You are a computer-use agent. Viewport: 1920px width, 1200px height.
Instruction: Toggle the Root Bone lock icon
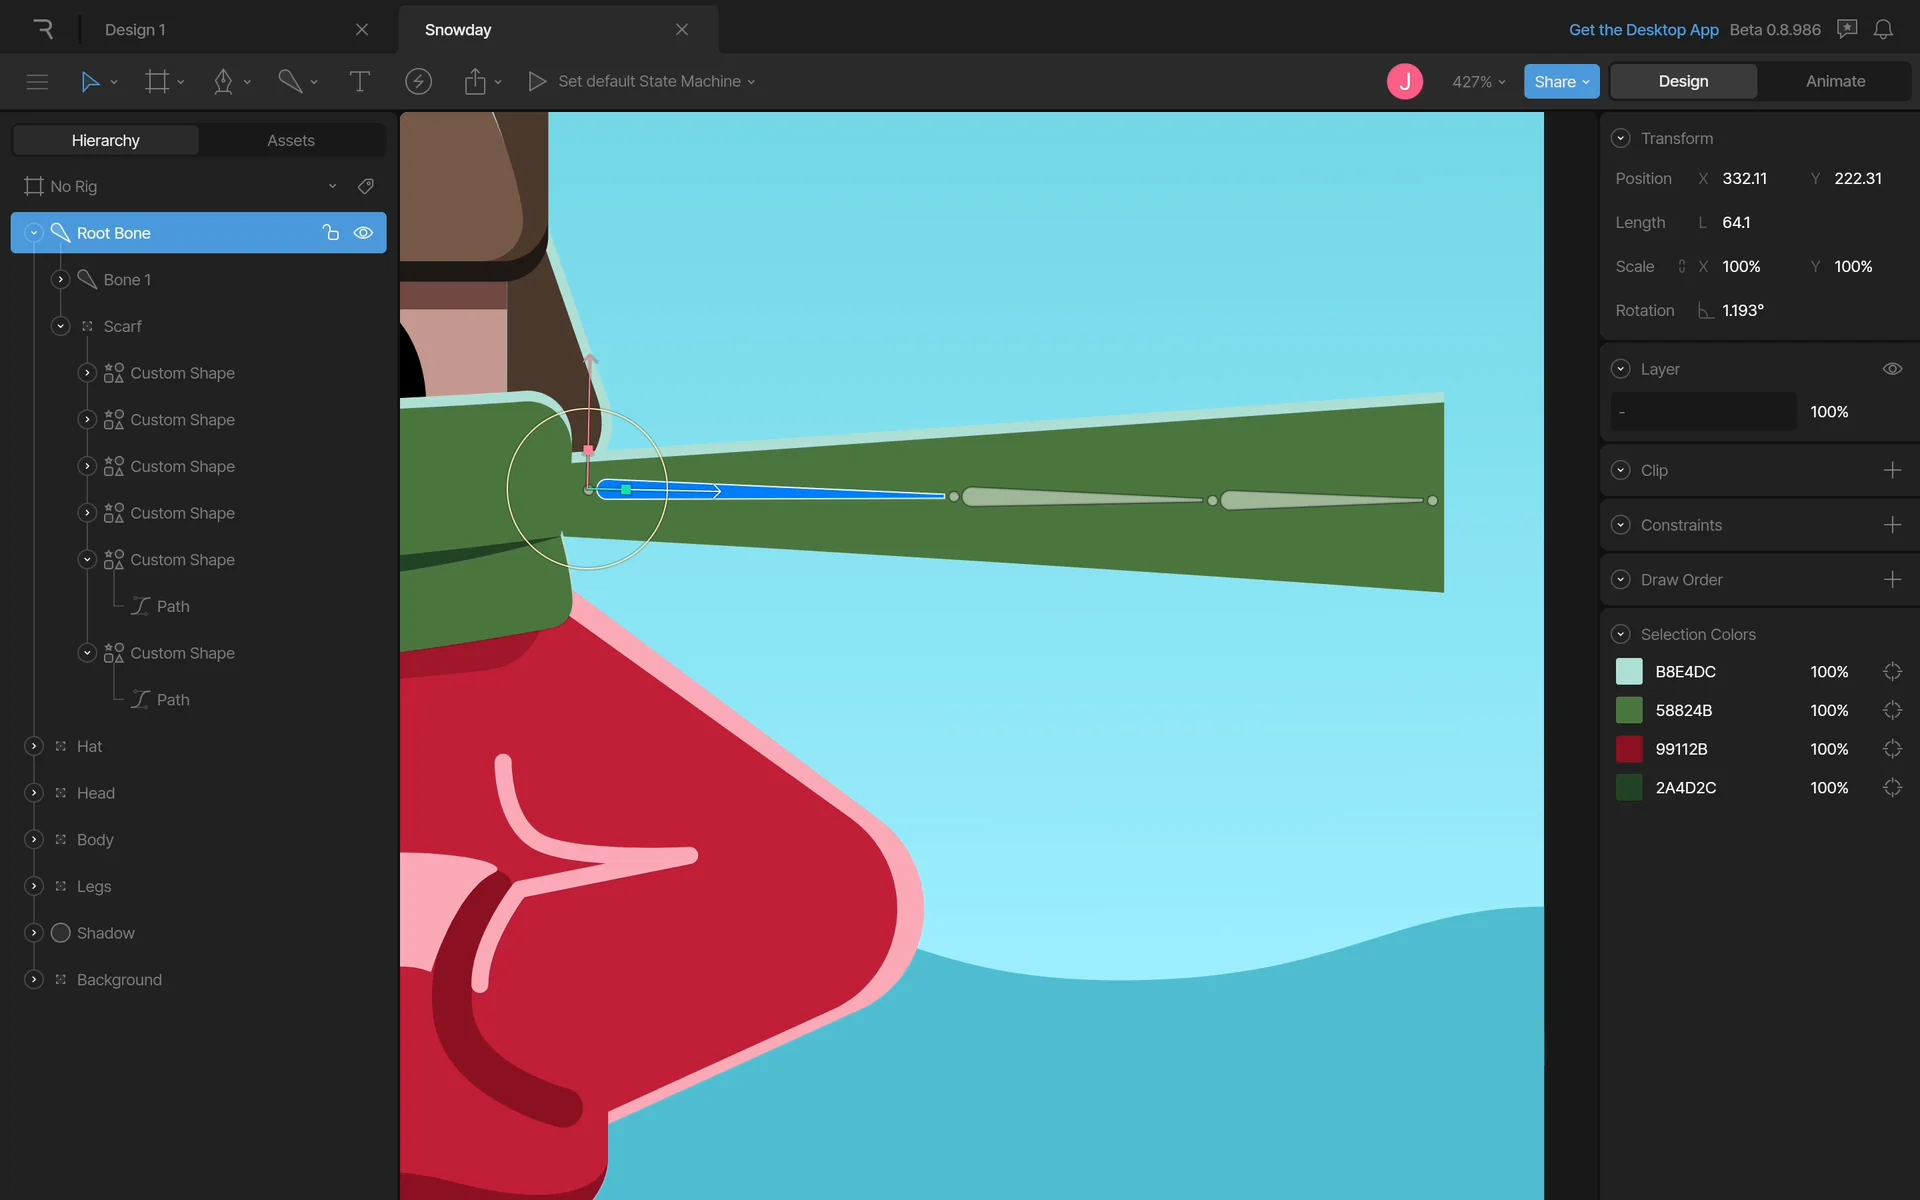331,233
